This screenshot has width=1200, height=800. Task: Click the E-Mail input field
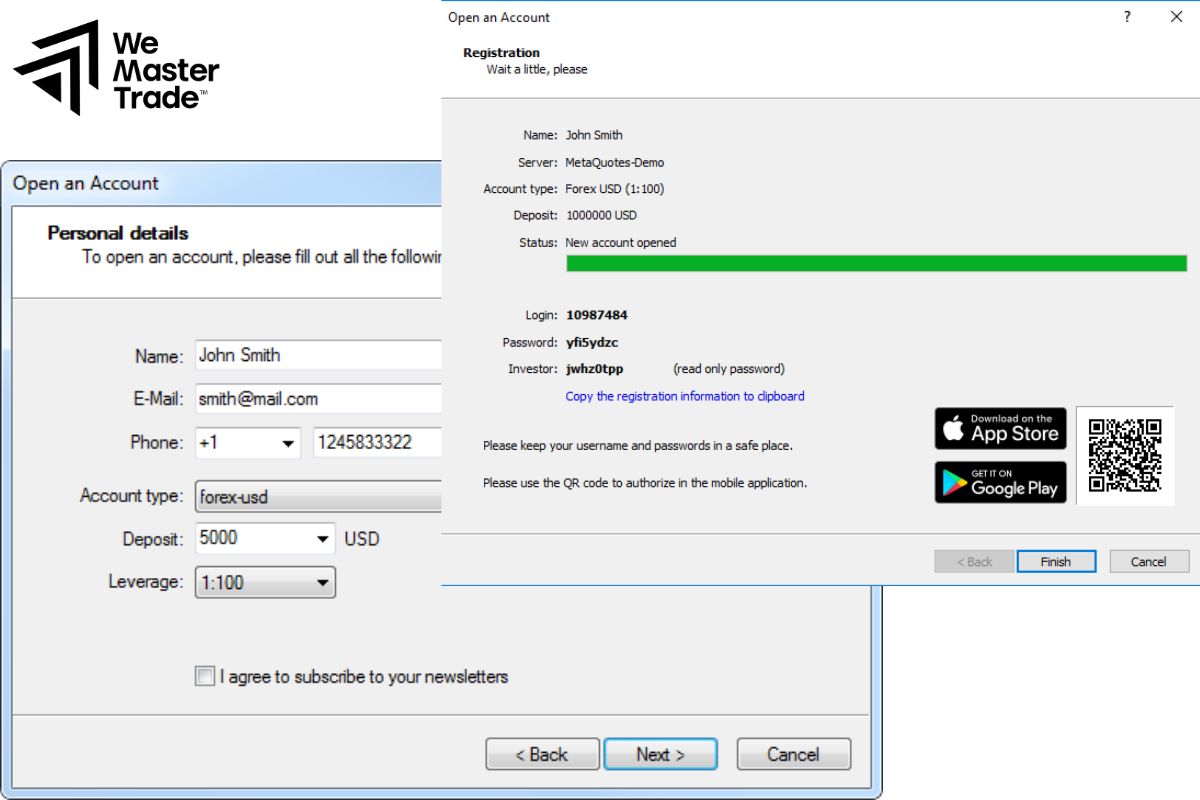(x=318, y=399)
